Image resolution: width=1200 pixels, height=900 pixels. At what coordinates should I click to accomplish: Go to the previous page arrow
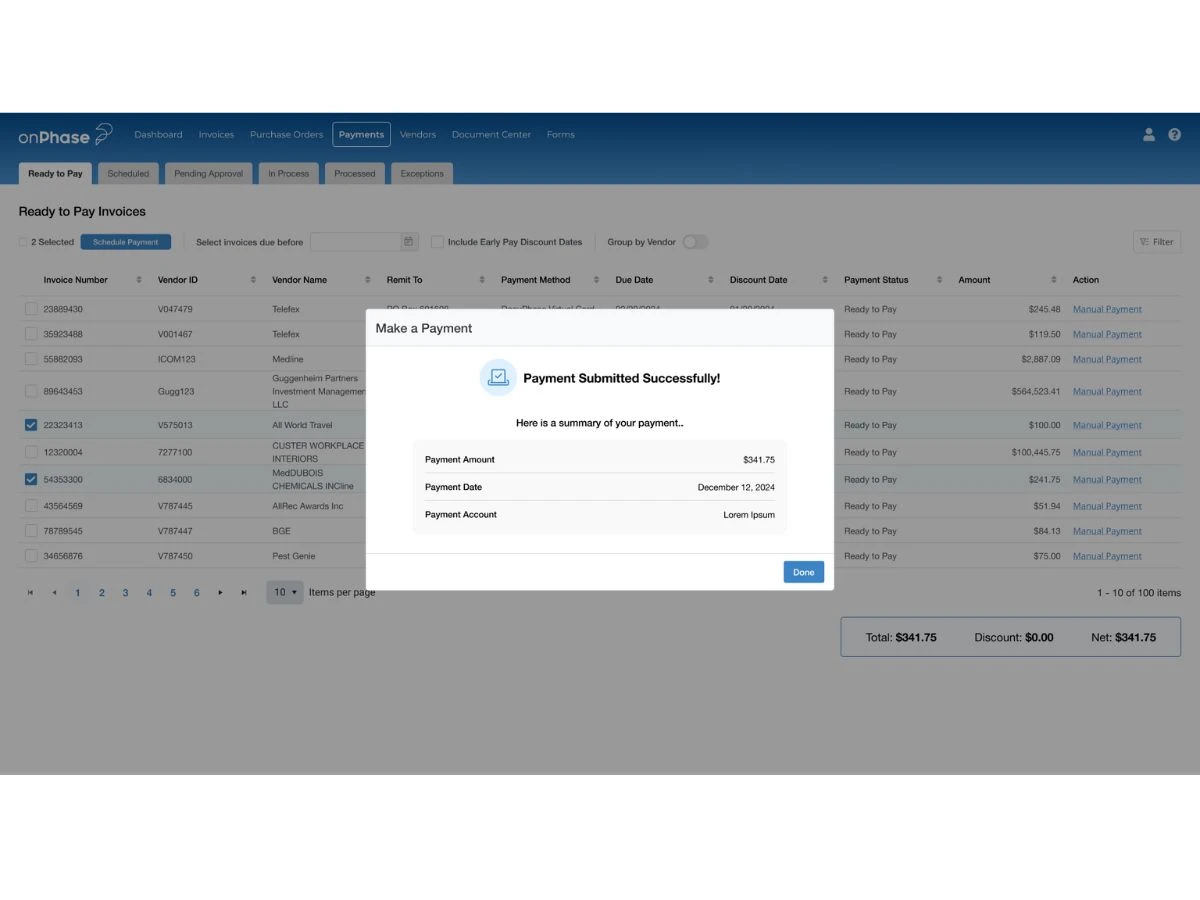coord(54,593)
